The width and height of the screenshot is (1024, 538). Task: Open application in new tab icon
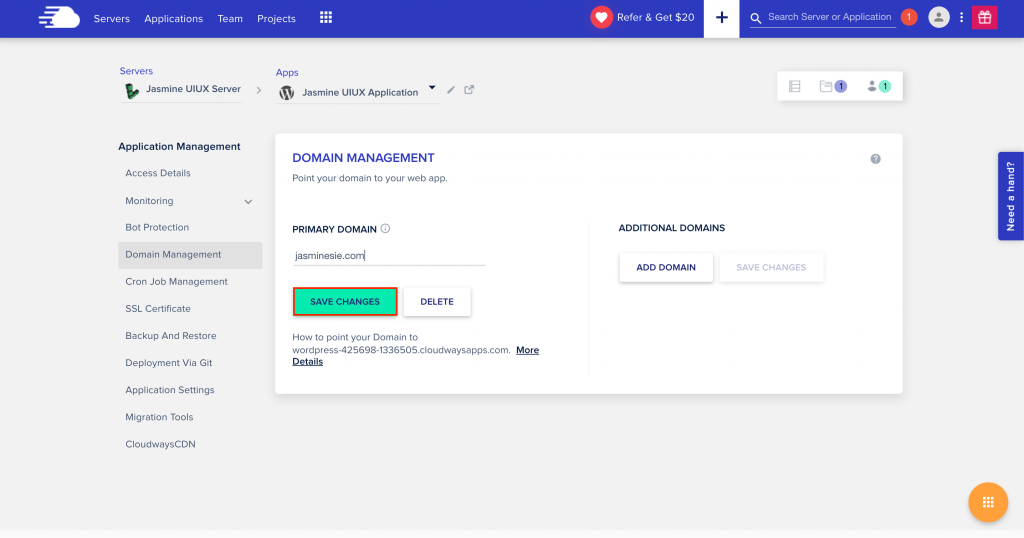[469, 90]
